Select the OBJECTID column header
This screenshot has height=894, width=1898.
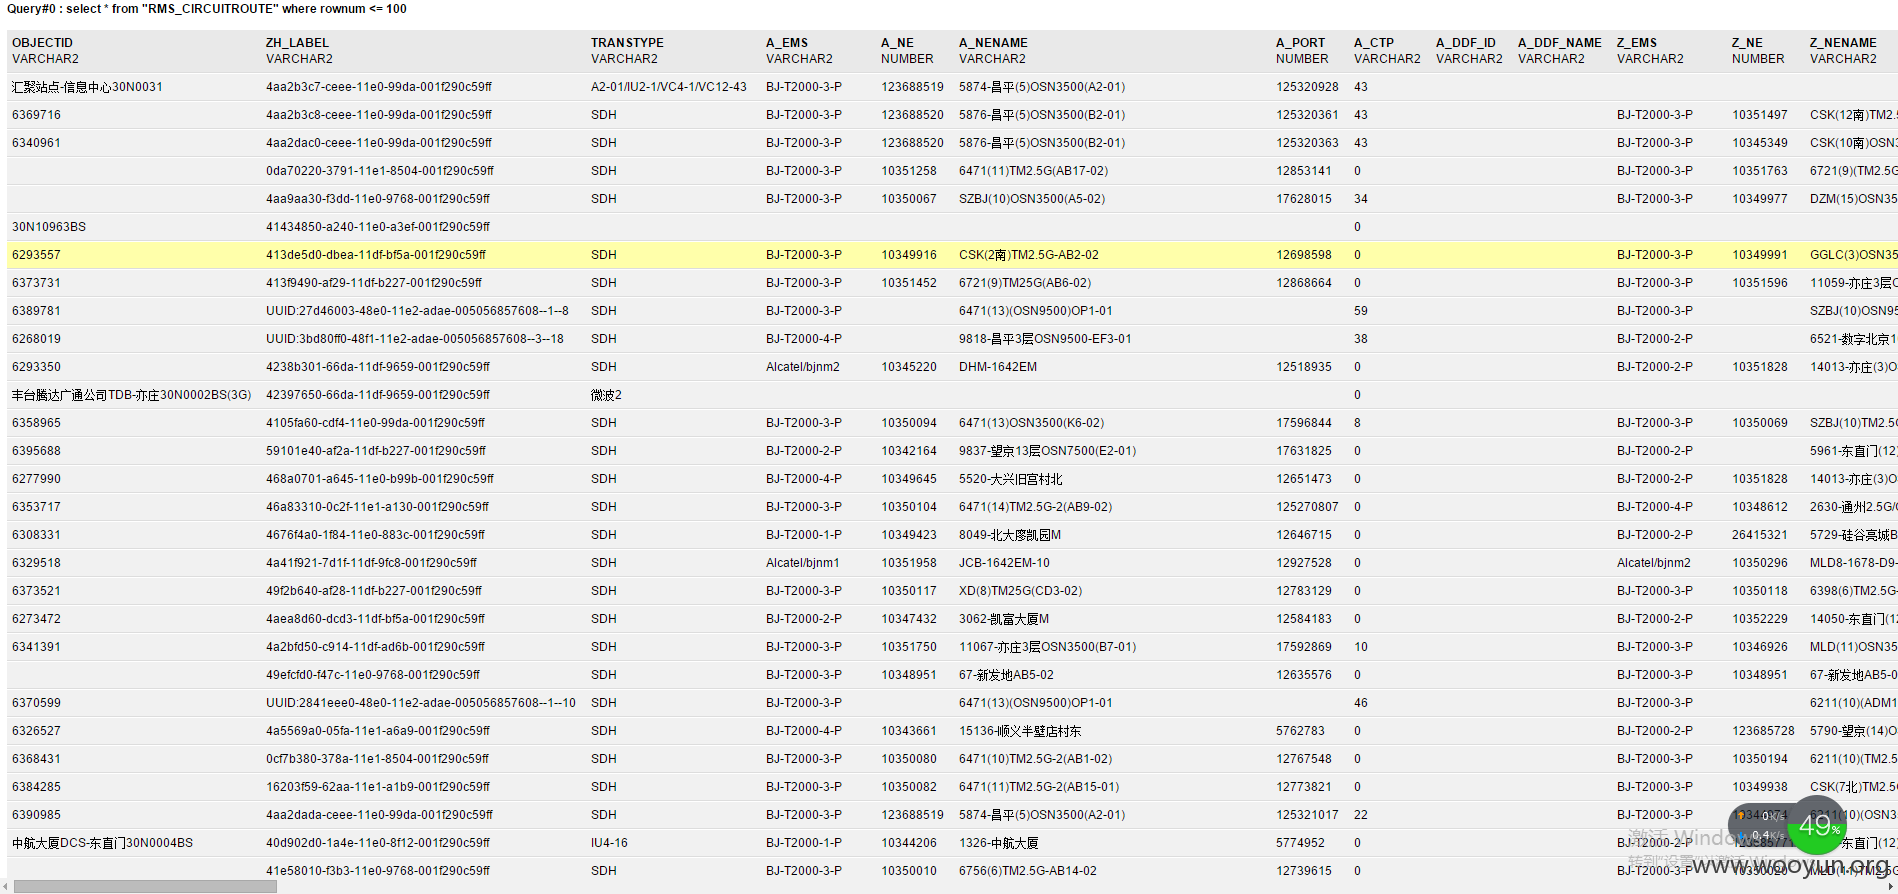[43, 43]
